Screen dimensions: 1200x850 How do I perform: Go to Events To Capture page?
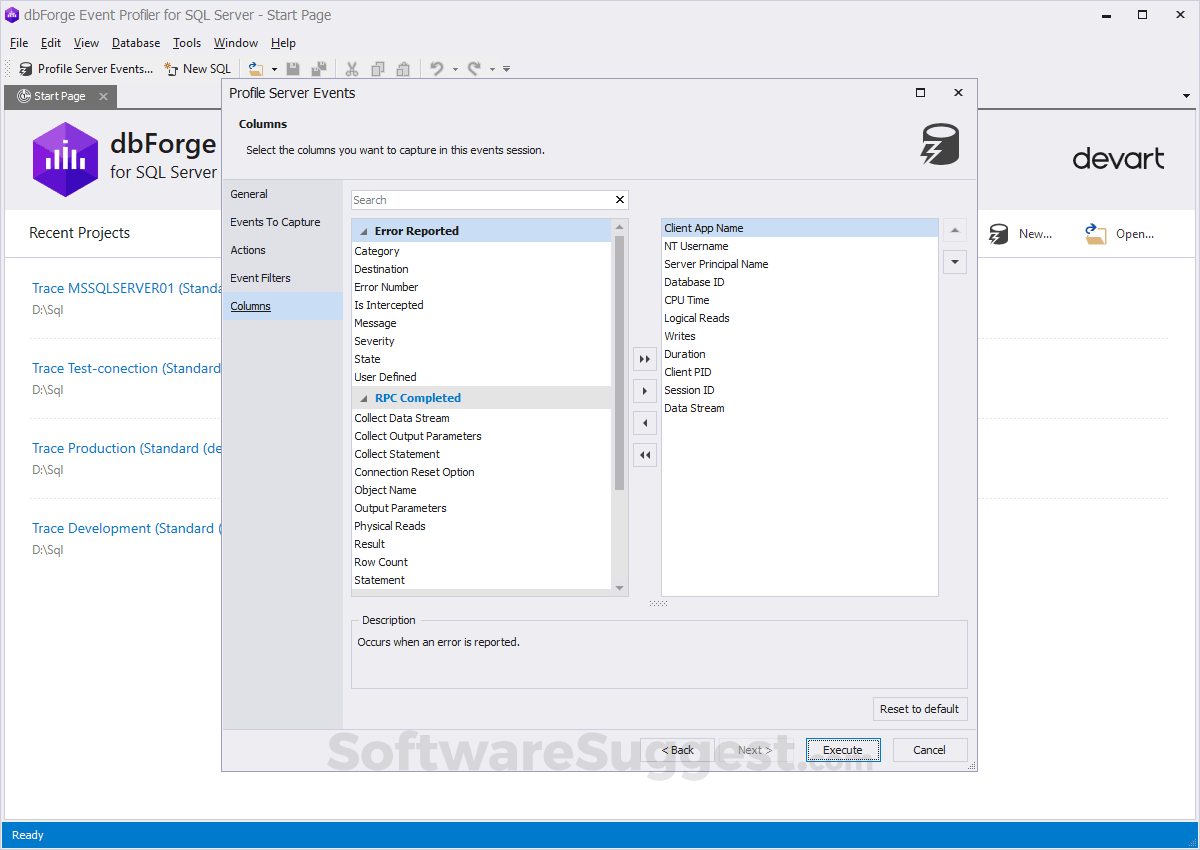click(275, 222)
